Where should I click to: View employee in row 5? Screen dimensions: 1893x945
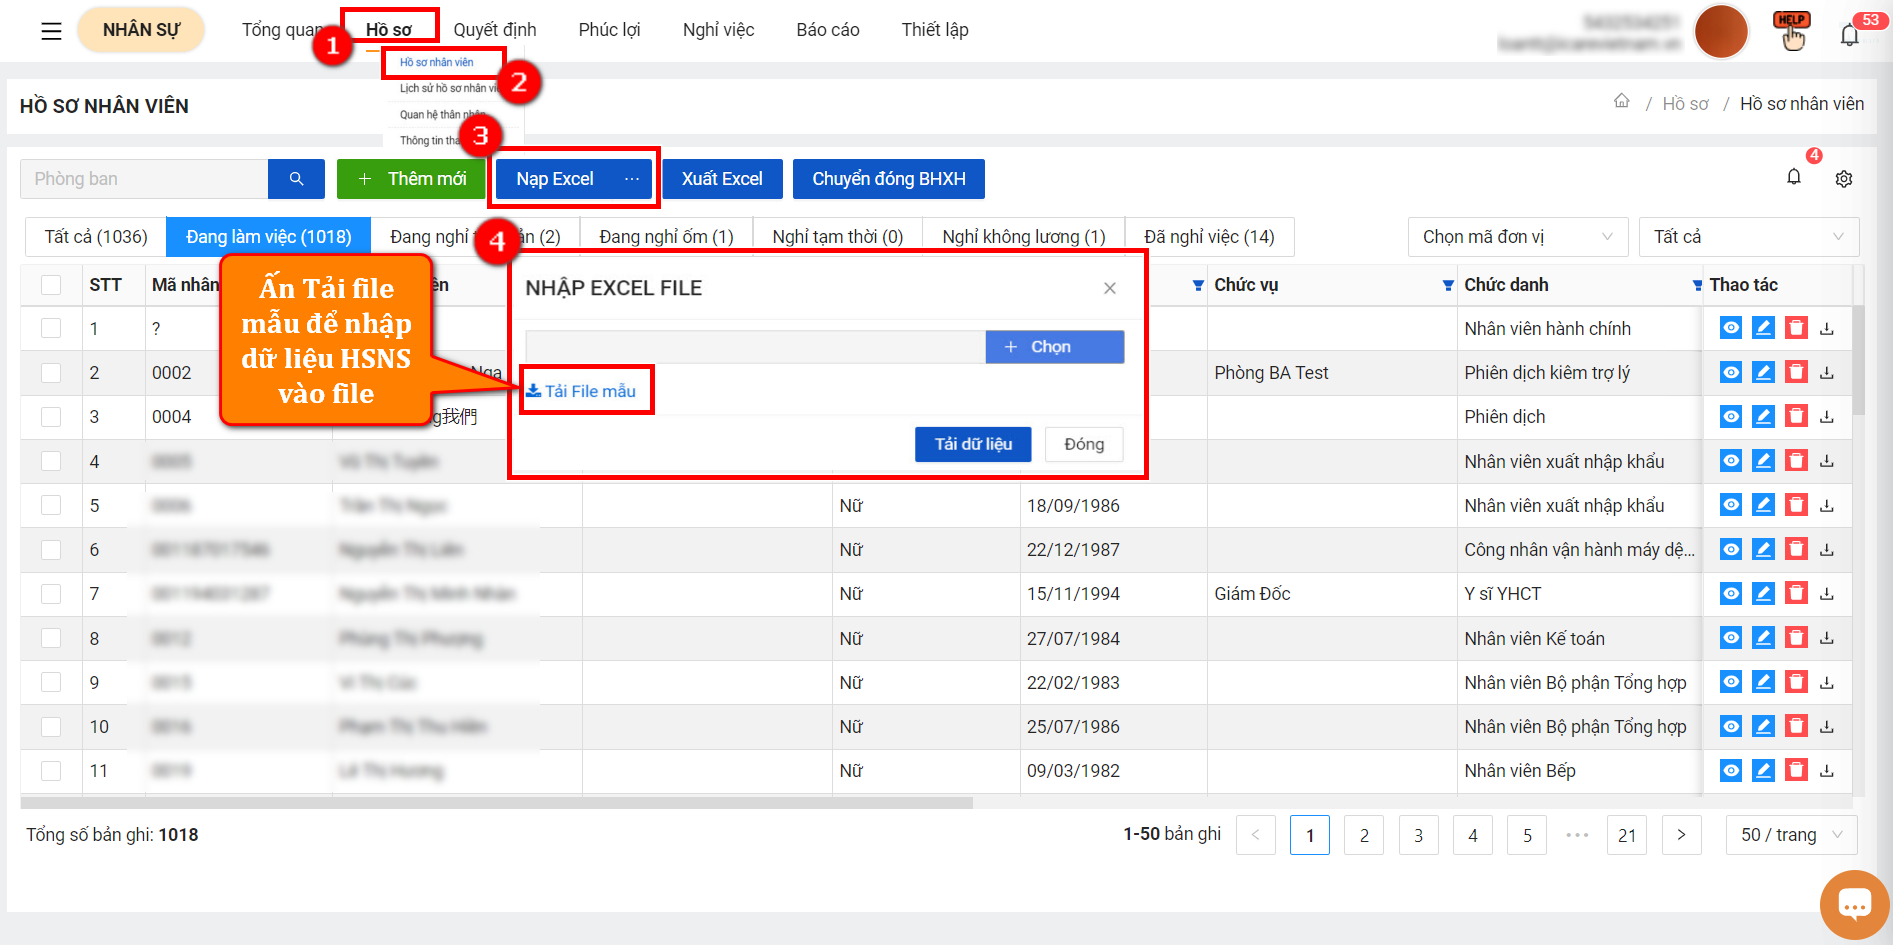pos(1731,505)
